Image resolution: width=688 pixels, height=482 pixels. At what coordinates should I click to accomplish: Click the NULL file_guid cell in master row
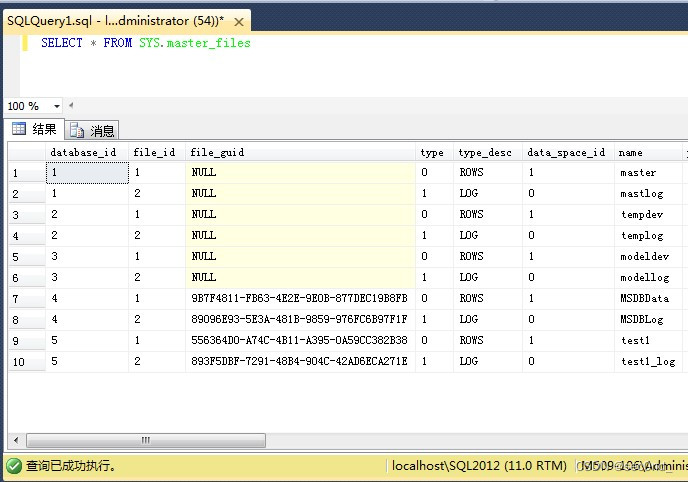[301, 173]
